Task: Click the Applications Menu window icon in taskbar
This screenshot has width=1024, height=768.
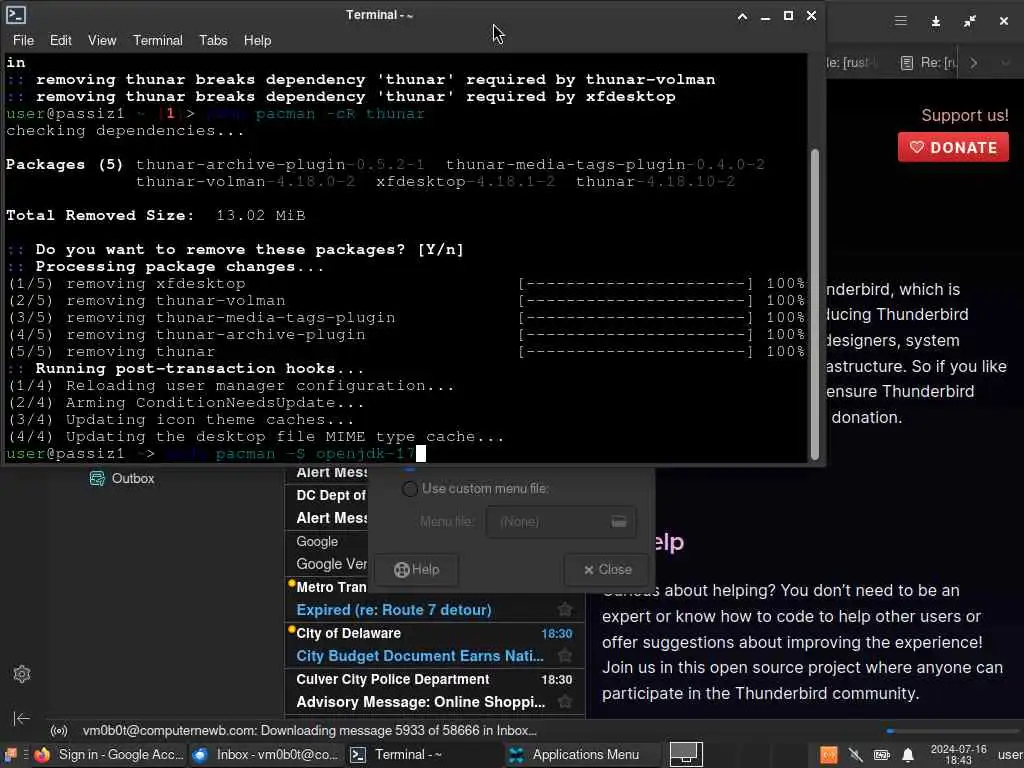Action: [x=516, y=756]
